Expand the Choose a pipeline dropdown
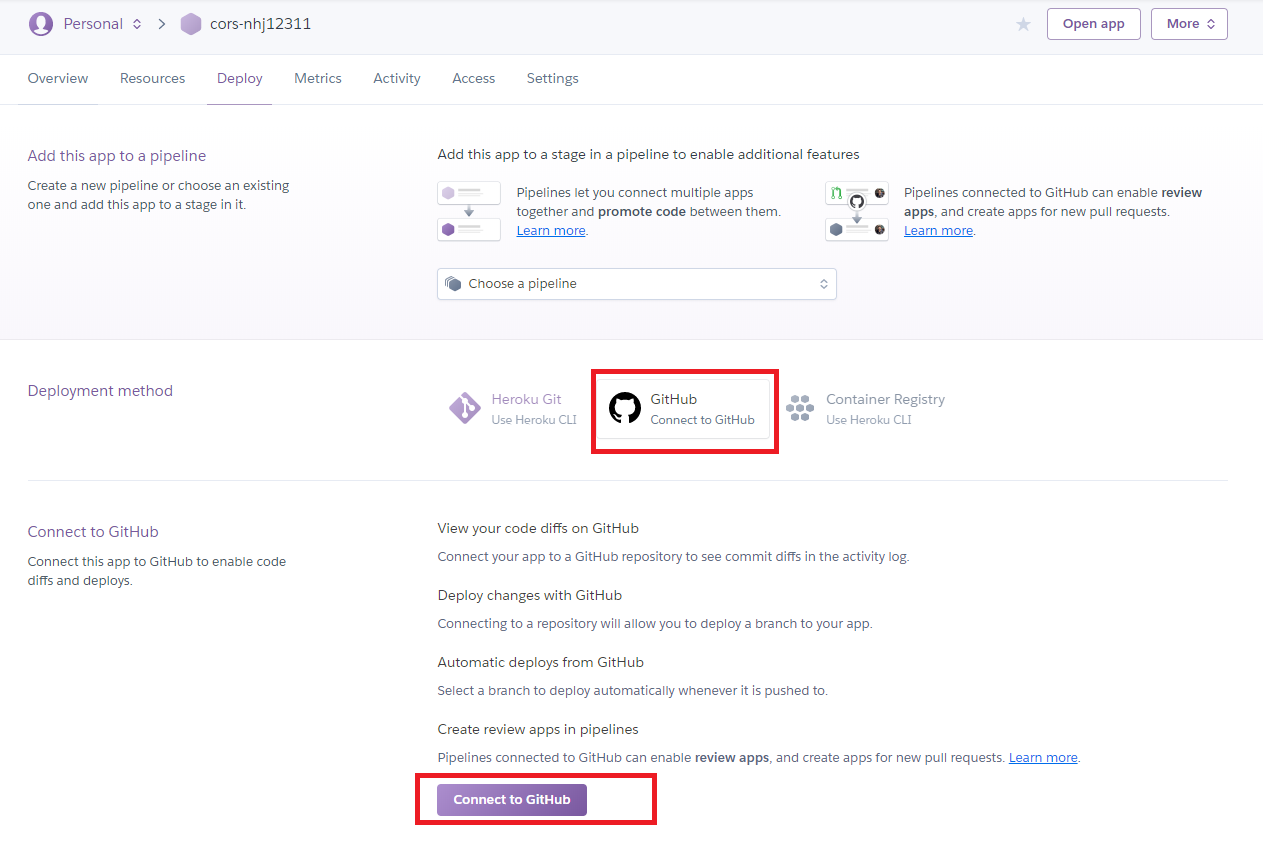Viewport: 1263px width, 865px height. pyautogui.click(x=637, y=284)
